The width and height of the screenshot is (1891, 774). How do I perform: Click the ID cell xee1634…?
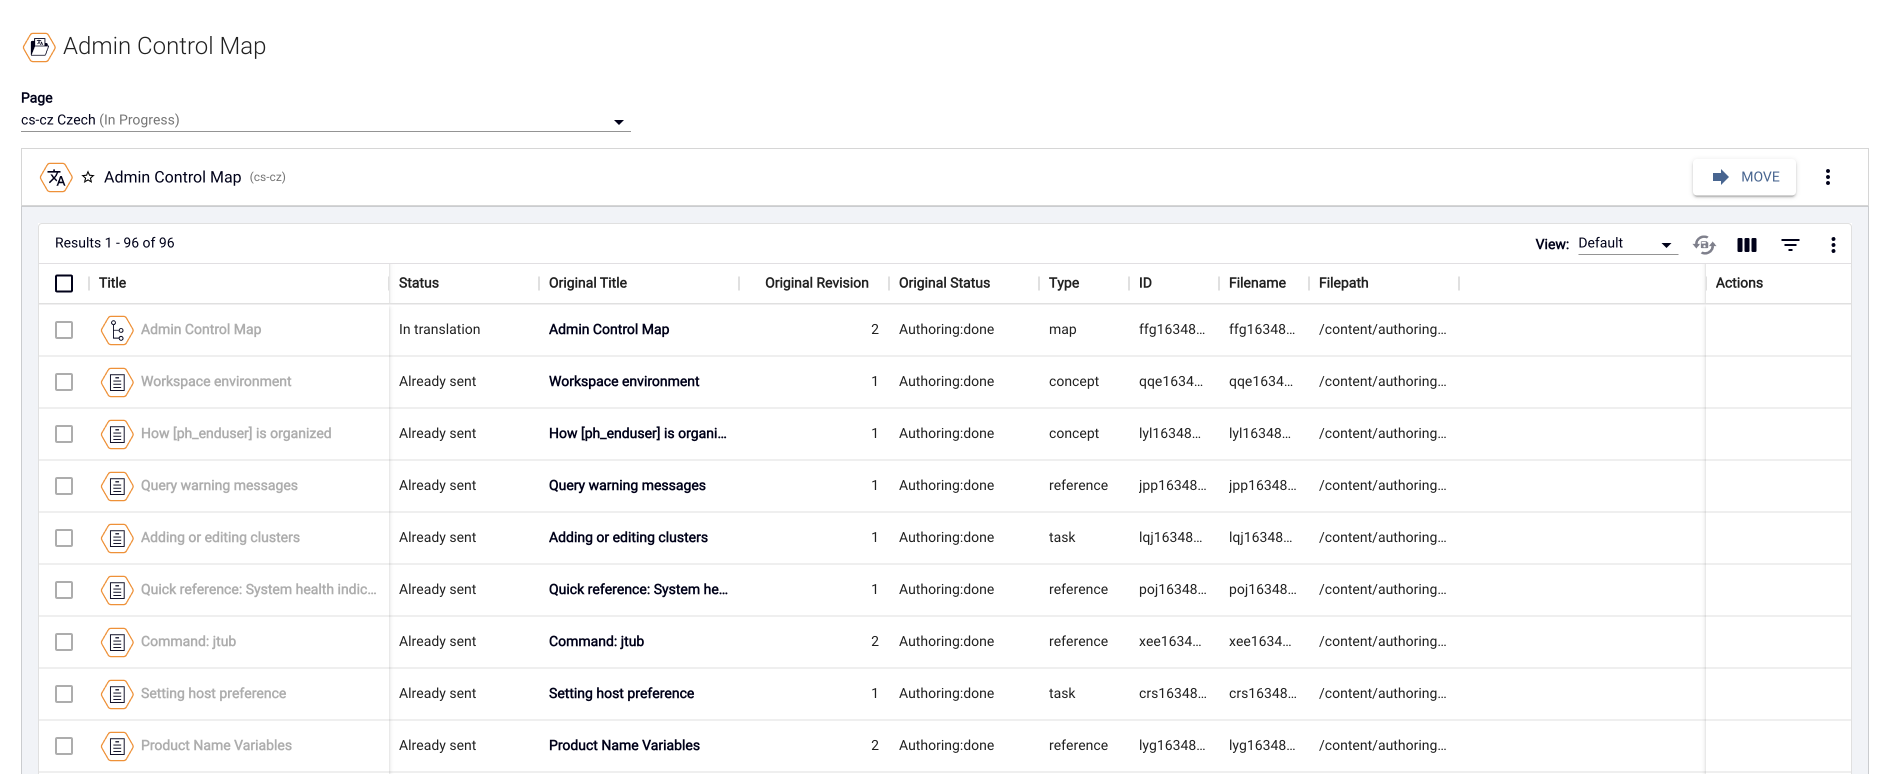(x=1170, y=642)
